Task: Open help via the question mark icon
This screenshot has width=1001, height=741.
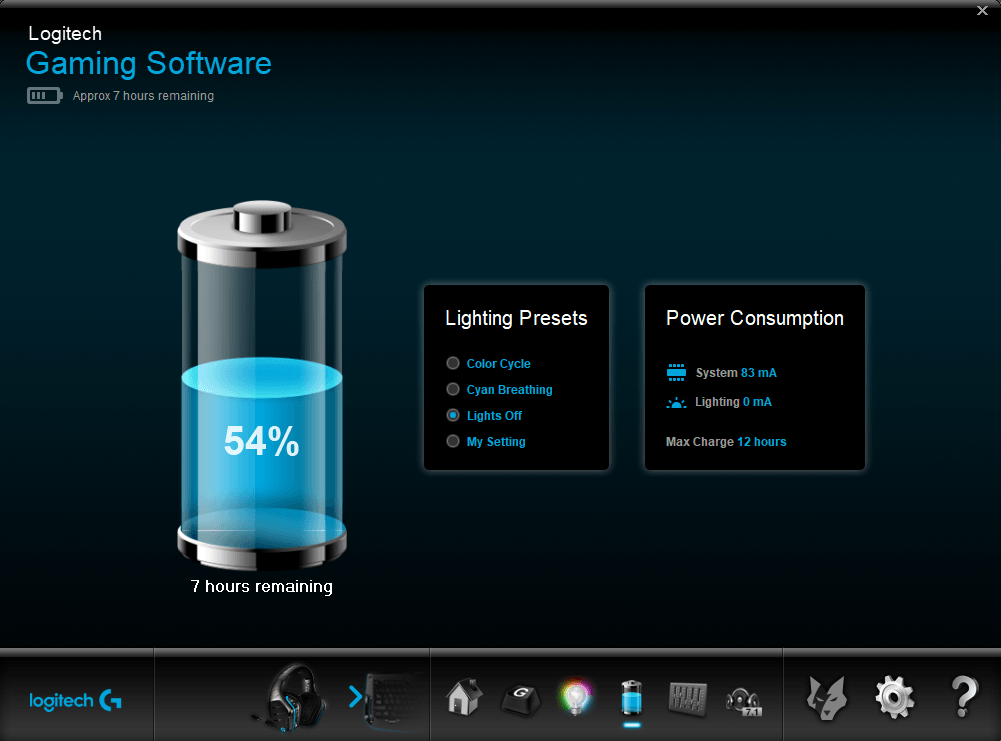Action: tap(963, 696)
